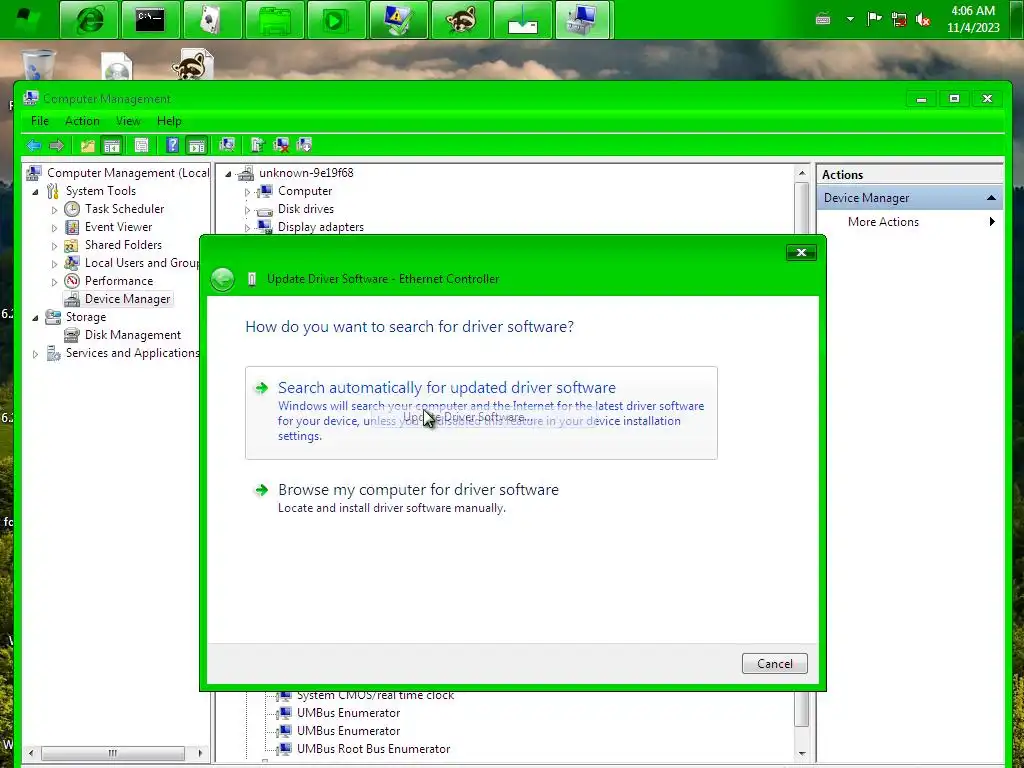
Task: Toggle the Show/Hide Action Pane toolbar icon
Action: tap(197, 145)
